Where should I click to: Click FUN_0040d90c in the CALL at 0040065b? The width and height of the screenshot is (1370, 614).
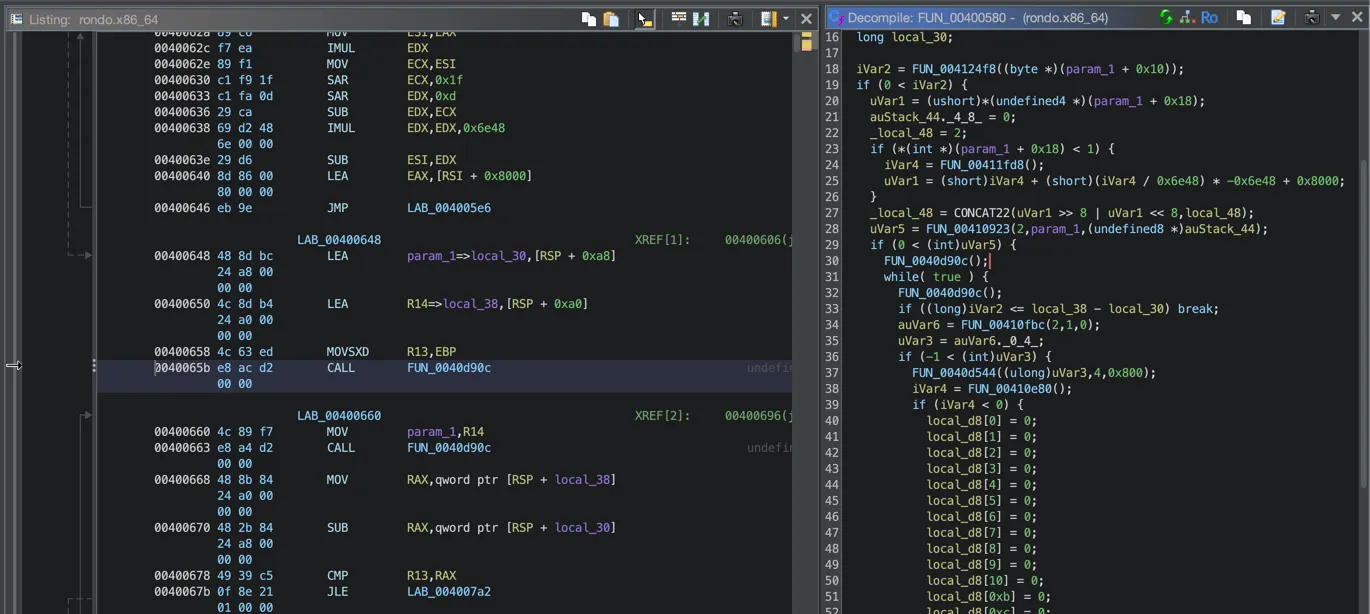[x=448, y=368]
